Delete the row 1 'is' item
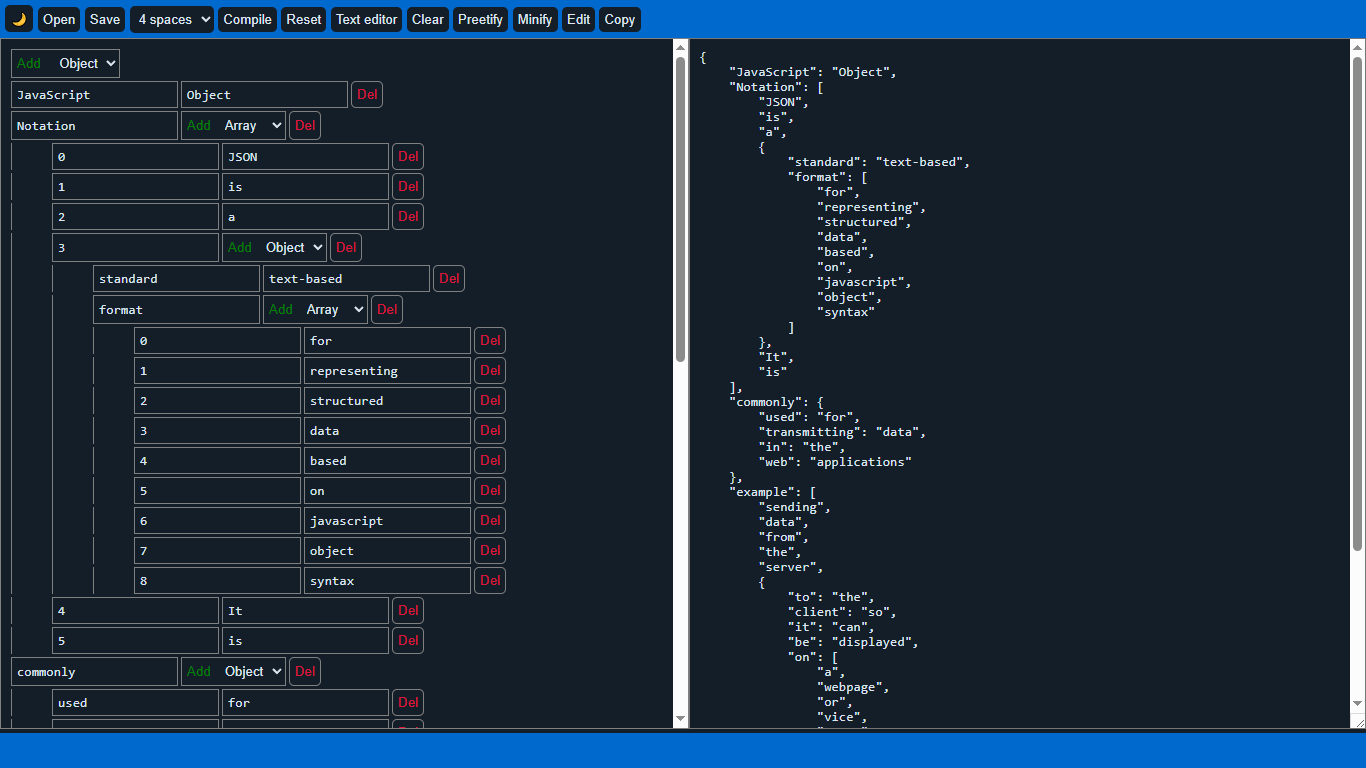Viewport: 1366px width, 768px height. 408,187
